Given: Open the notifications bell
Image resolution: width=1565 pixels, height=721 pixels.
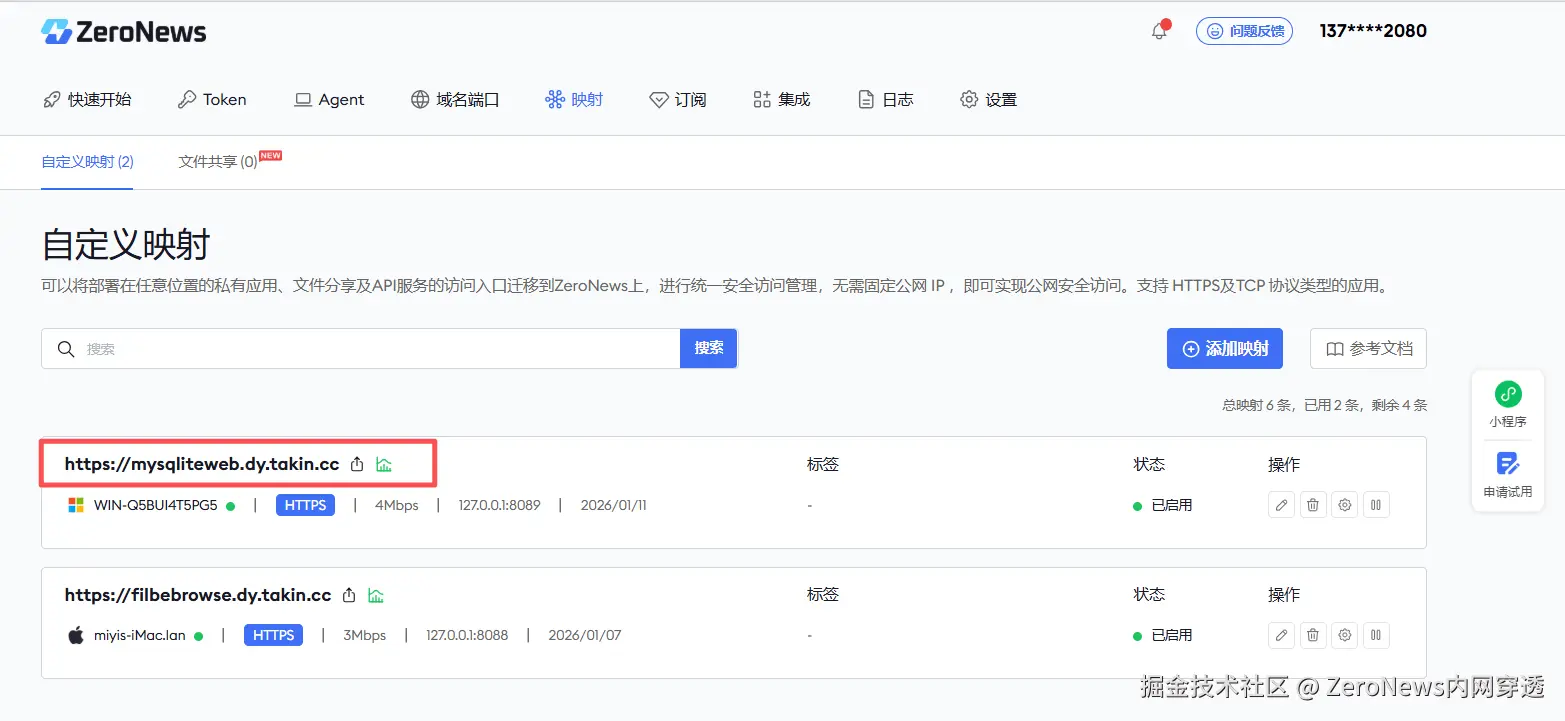Looking at the screenshot, I should [1159, 31].
